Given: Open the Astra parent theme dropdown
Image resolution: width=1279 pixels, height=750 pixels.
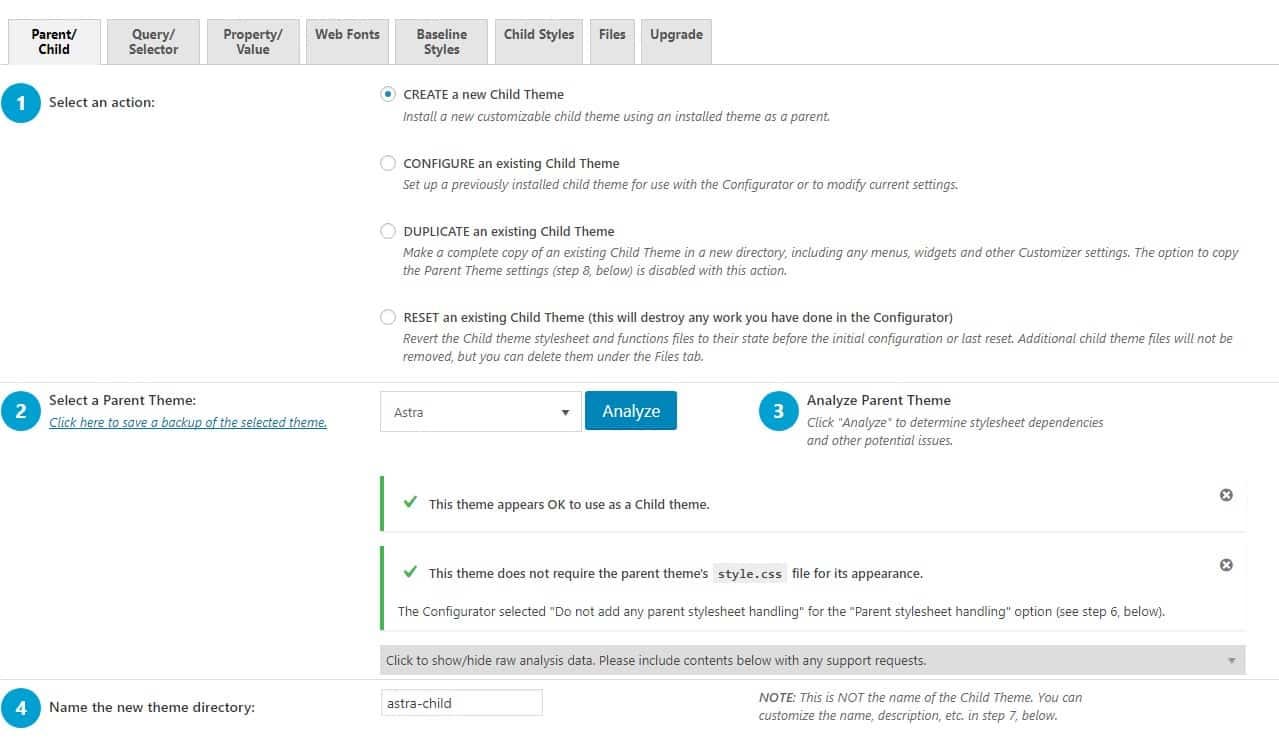Looking at the screenshot, I should 480,412.
